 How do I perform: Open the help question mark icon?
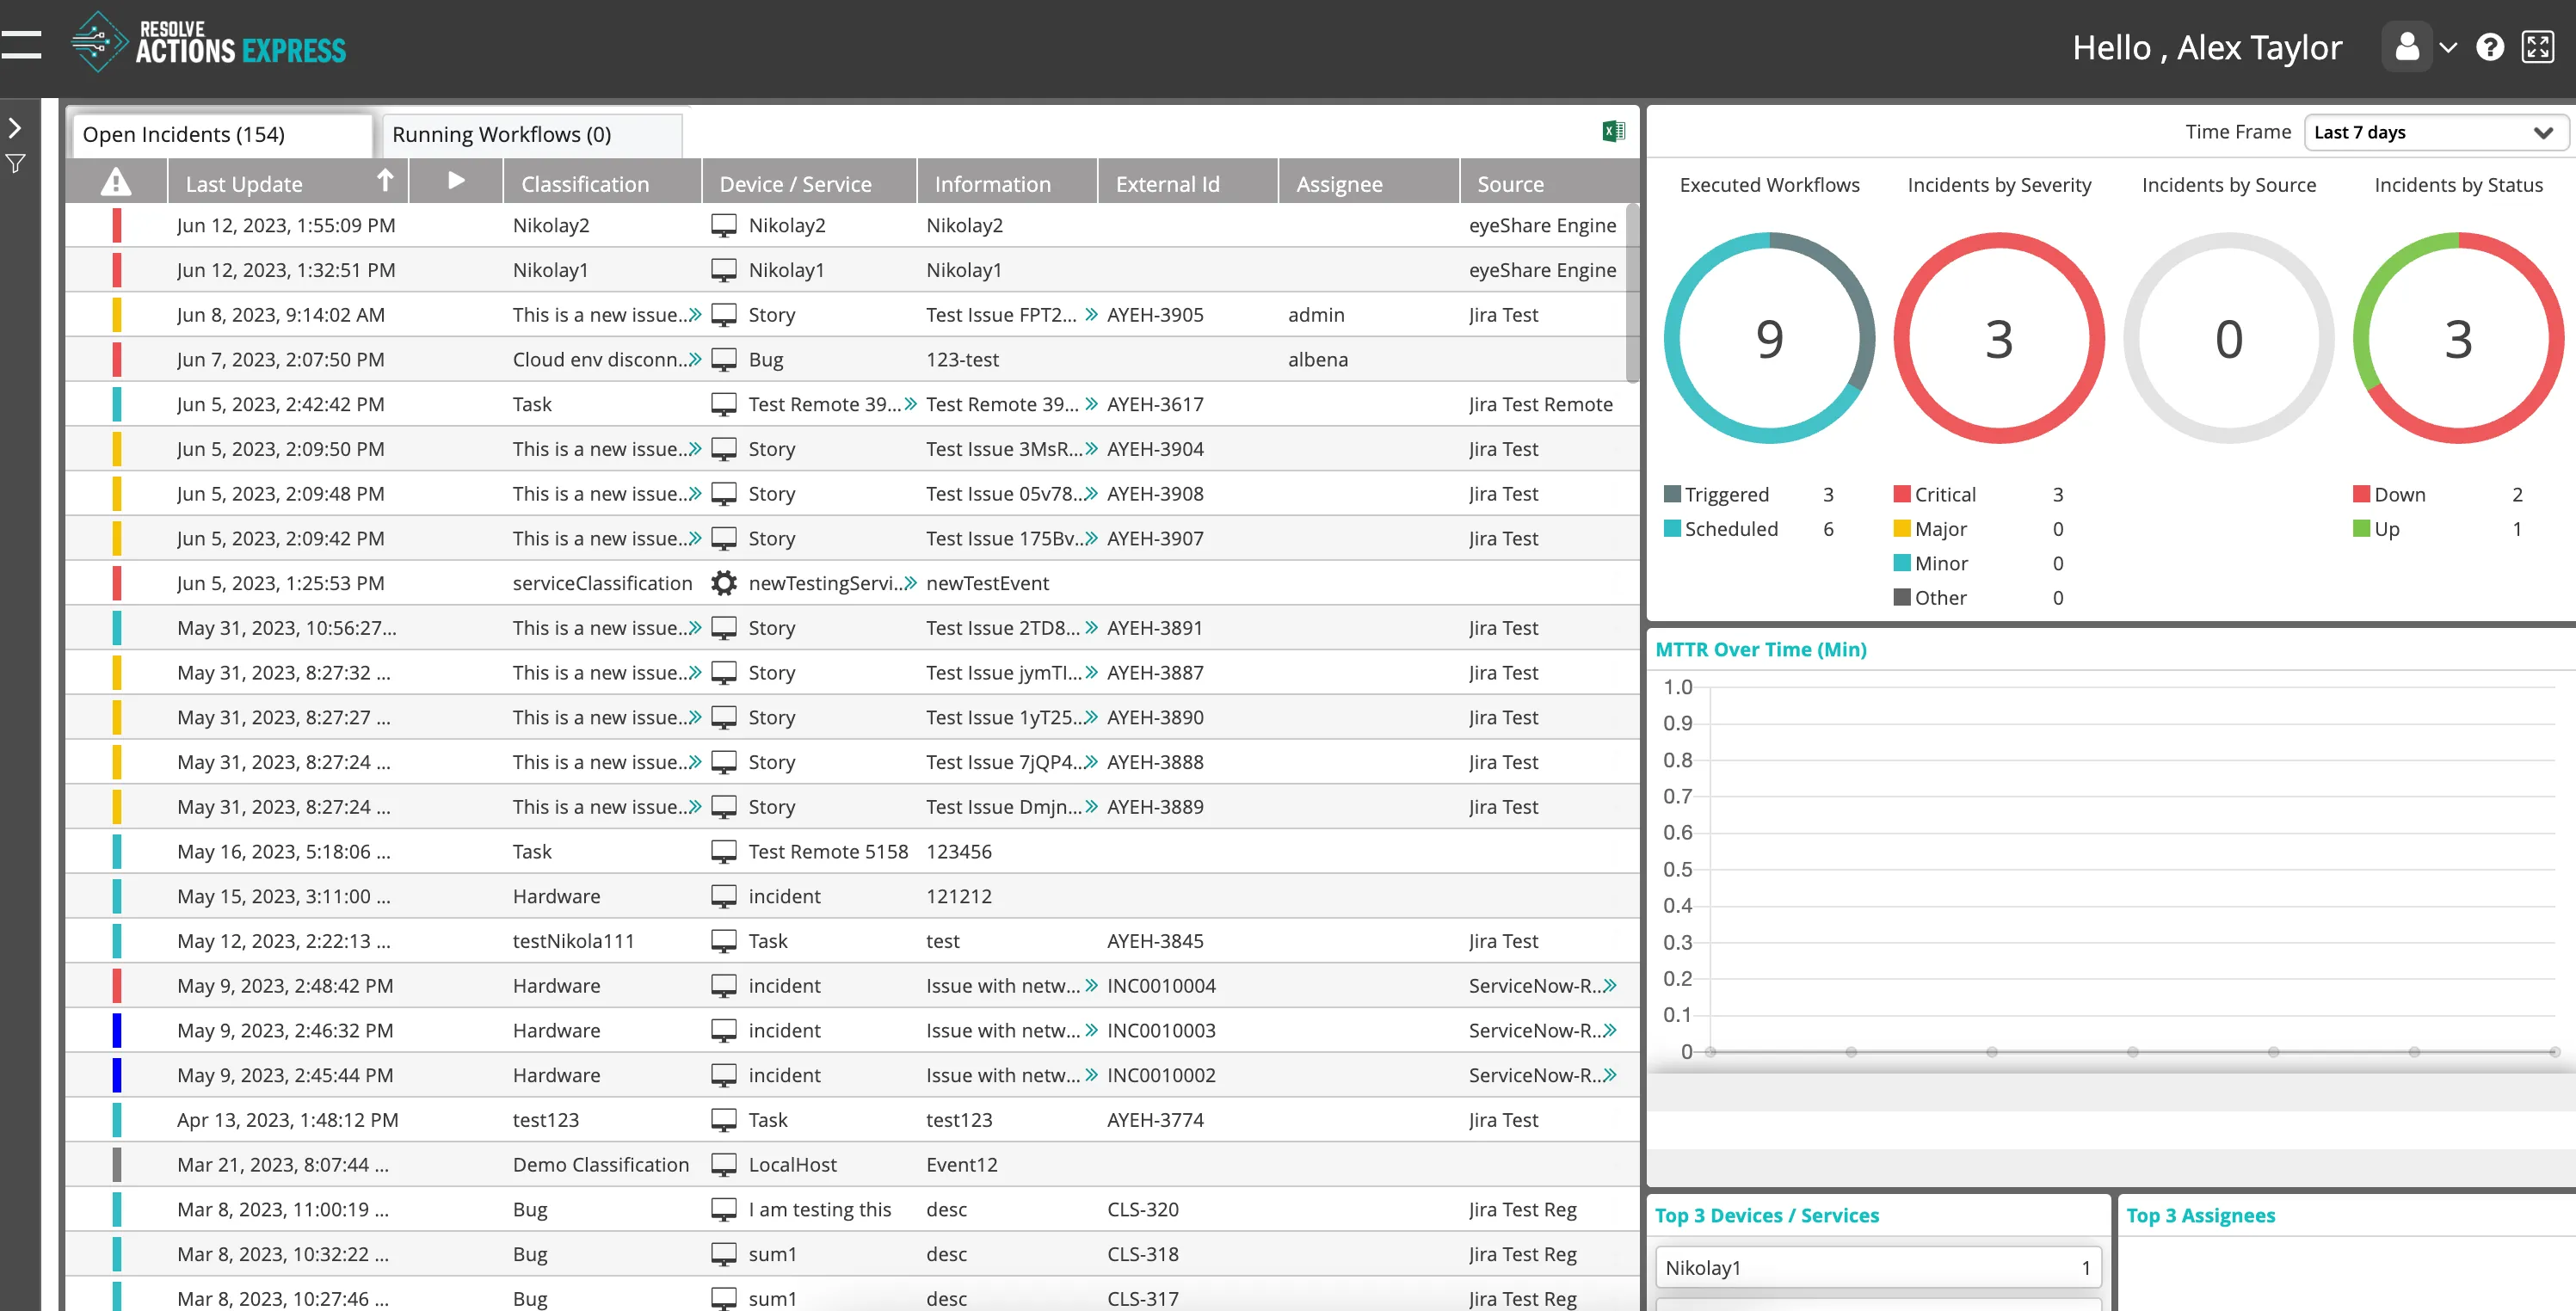tap(2489, 47)
